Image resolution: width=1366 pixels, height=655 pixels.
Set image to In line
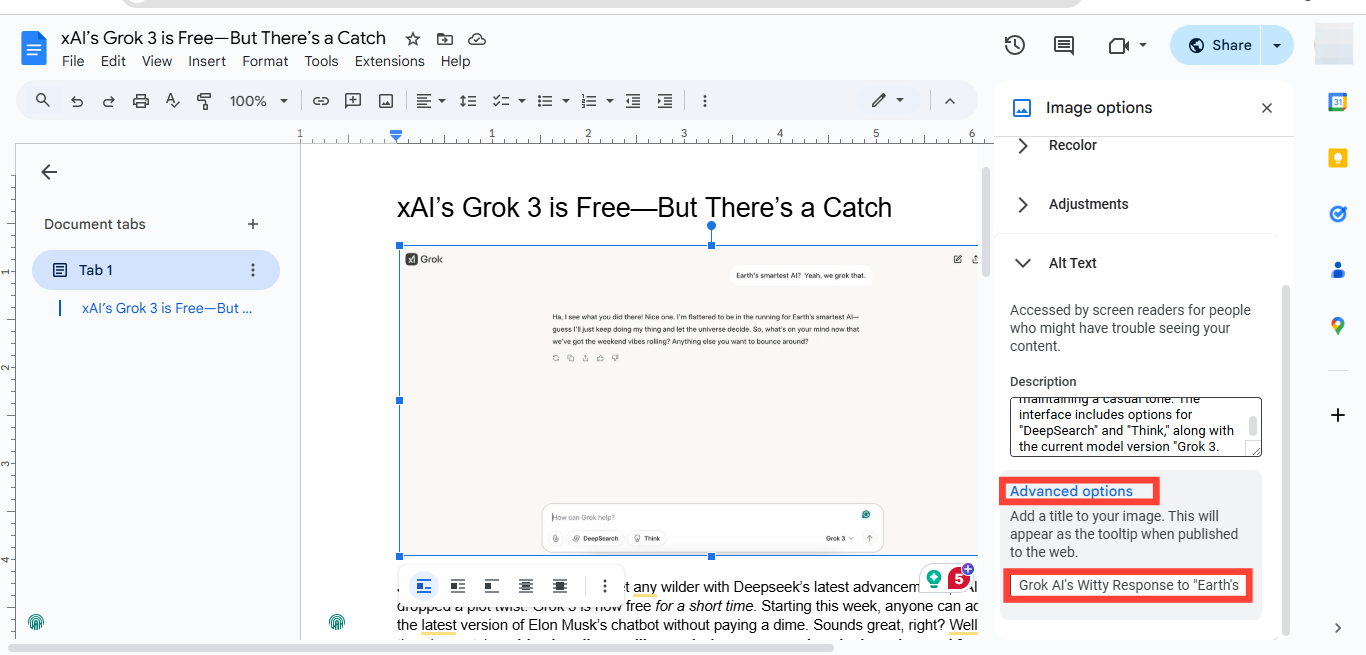tap(424, 586)
